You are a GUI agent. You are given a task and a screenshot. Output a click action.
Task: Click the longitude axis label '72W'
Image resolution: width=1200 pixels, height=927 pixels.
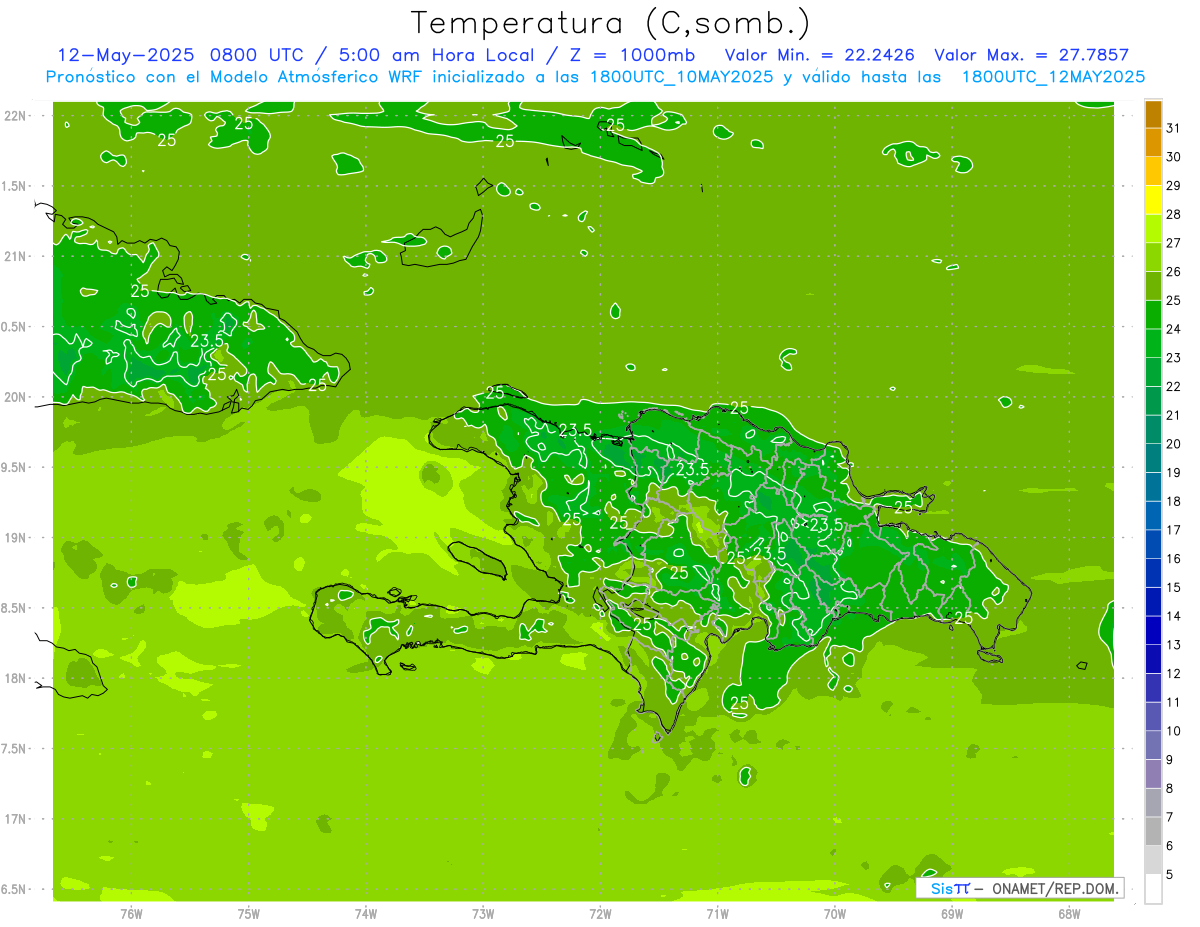(600, 913)
